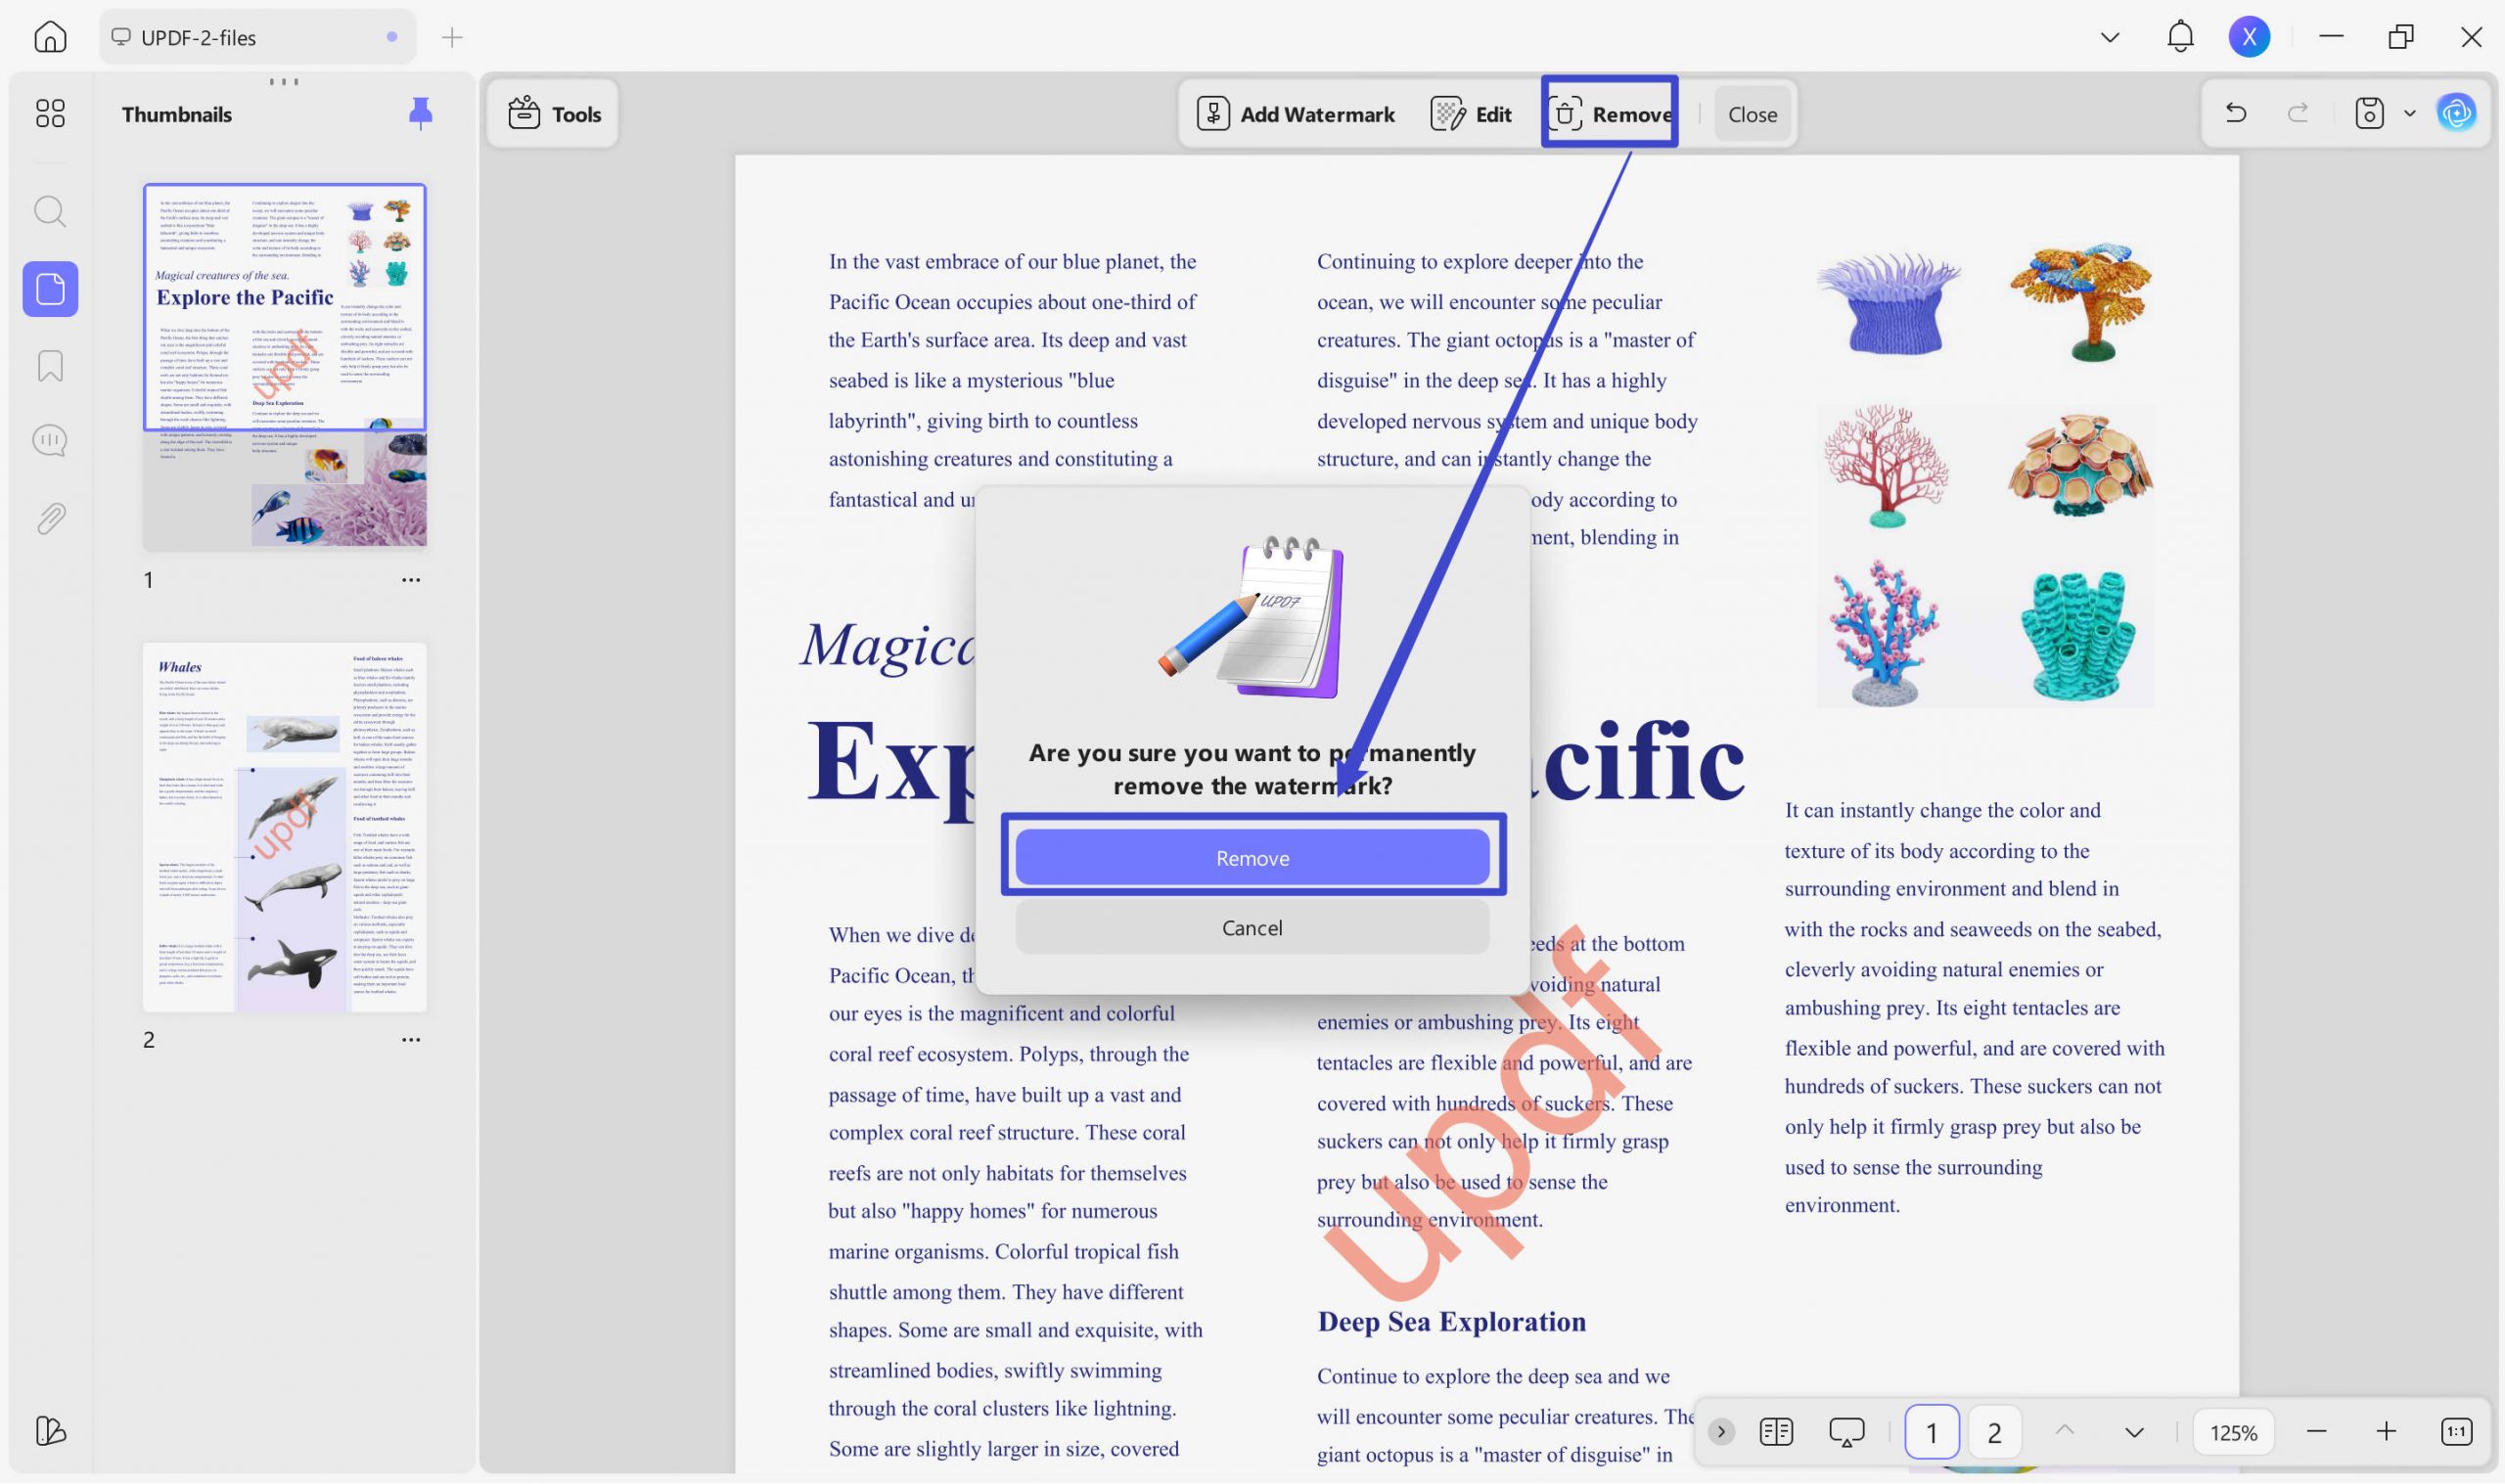Viewport: 2505px width, 1484px height.
Task: Close the watermark toolbar
Action: (x=1752, y=114)
